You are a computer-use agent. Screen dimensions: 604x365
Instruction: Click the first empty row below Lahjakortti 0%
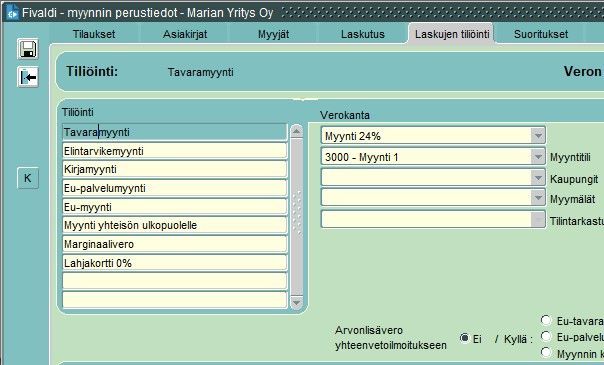tap(174, 281)
